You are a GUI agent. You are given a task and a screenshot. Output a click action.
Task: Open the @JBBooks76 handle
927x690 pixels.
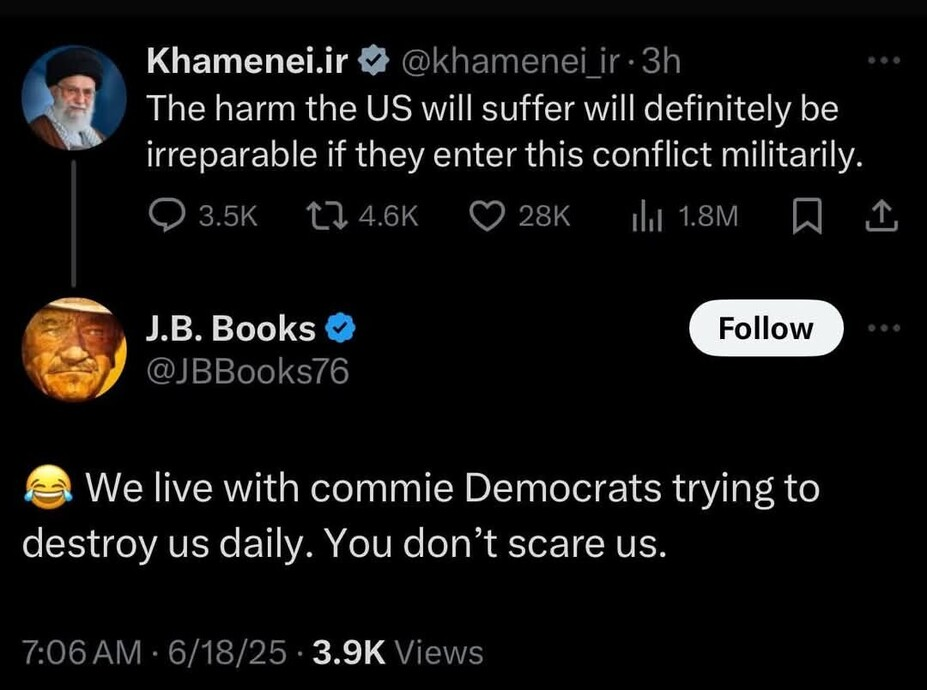click(247, 372)
